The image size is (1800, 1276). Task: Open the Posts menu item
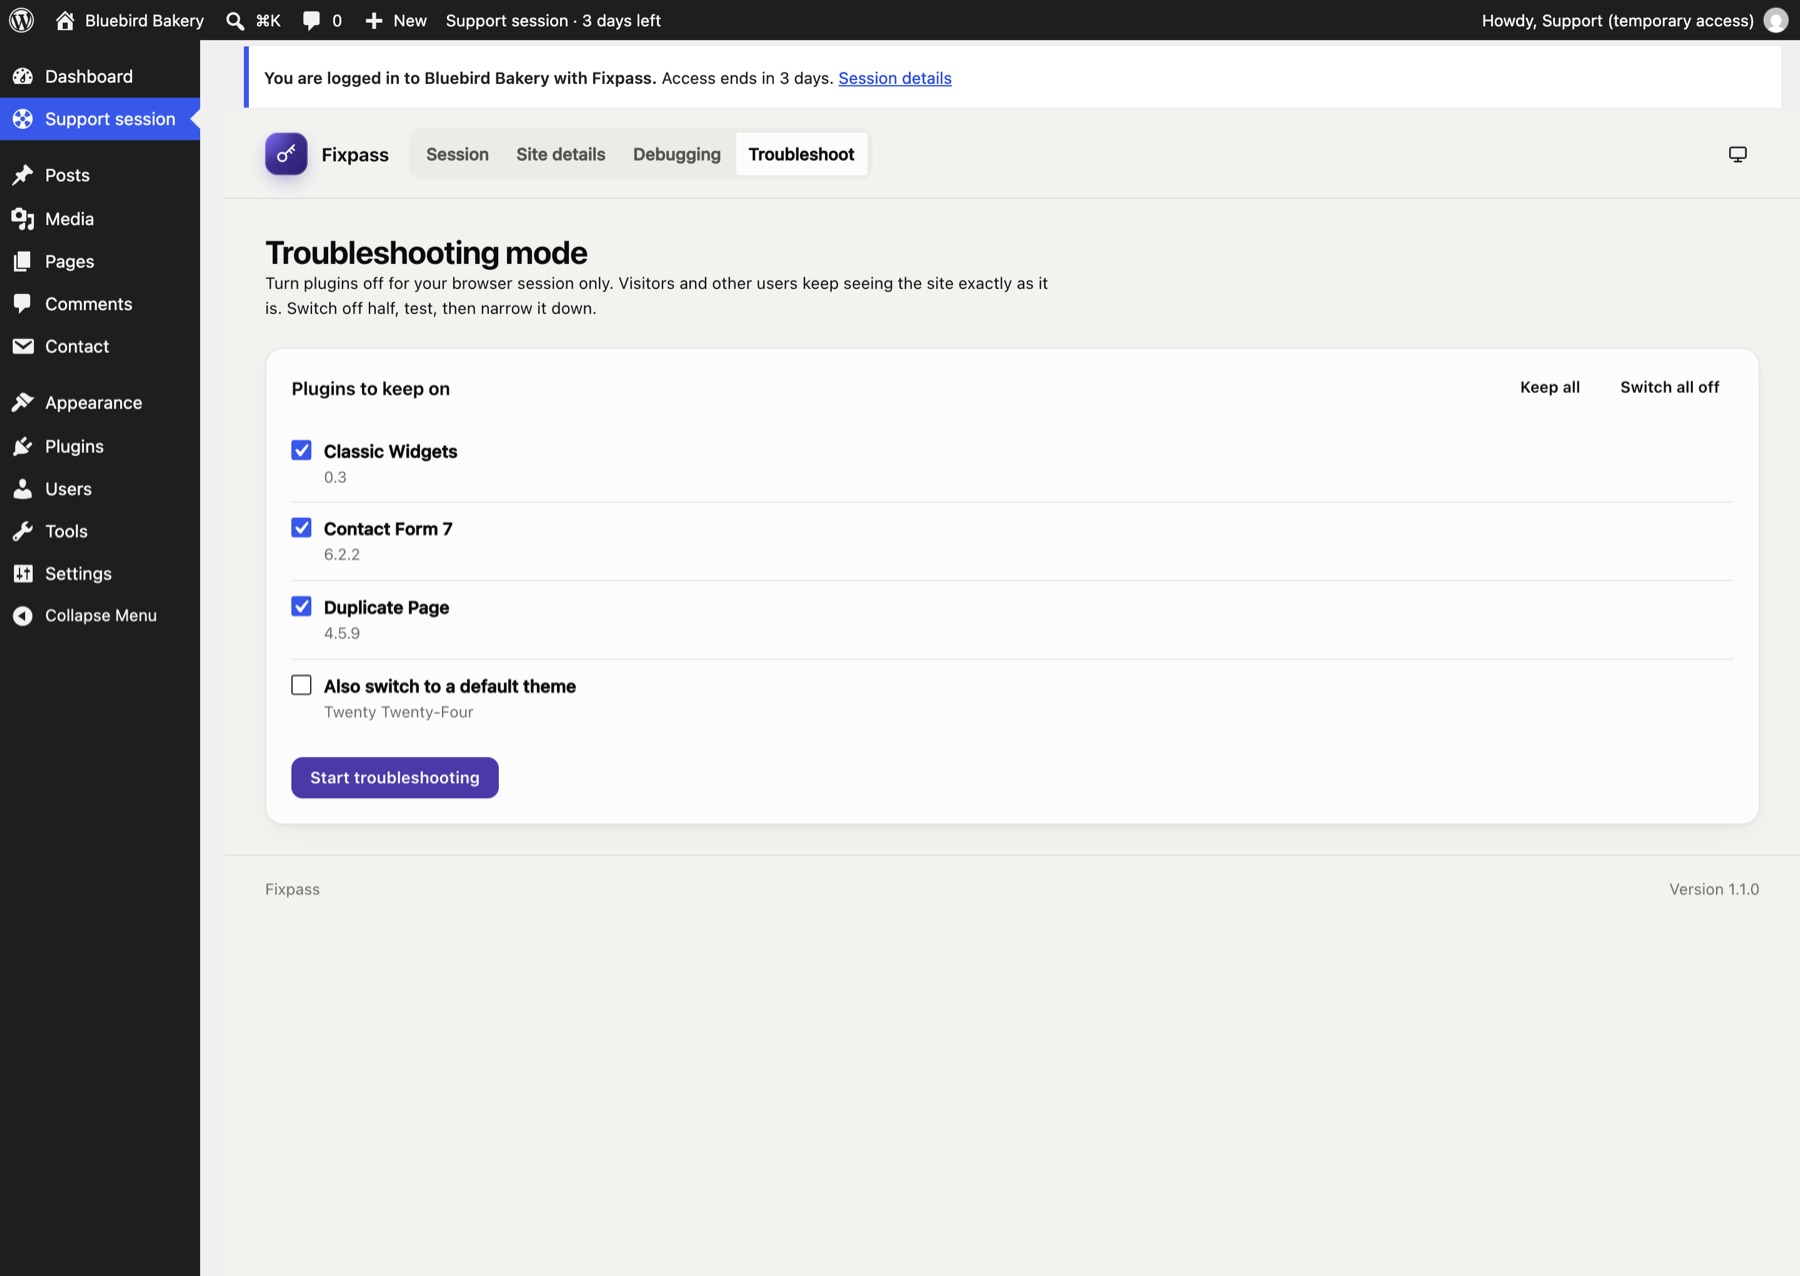point(100,175)
